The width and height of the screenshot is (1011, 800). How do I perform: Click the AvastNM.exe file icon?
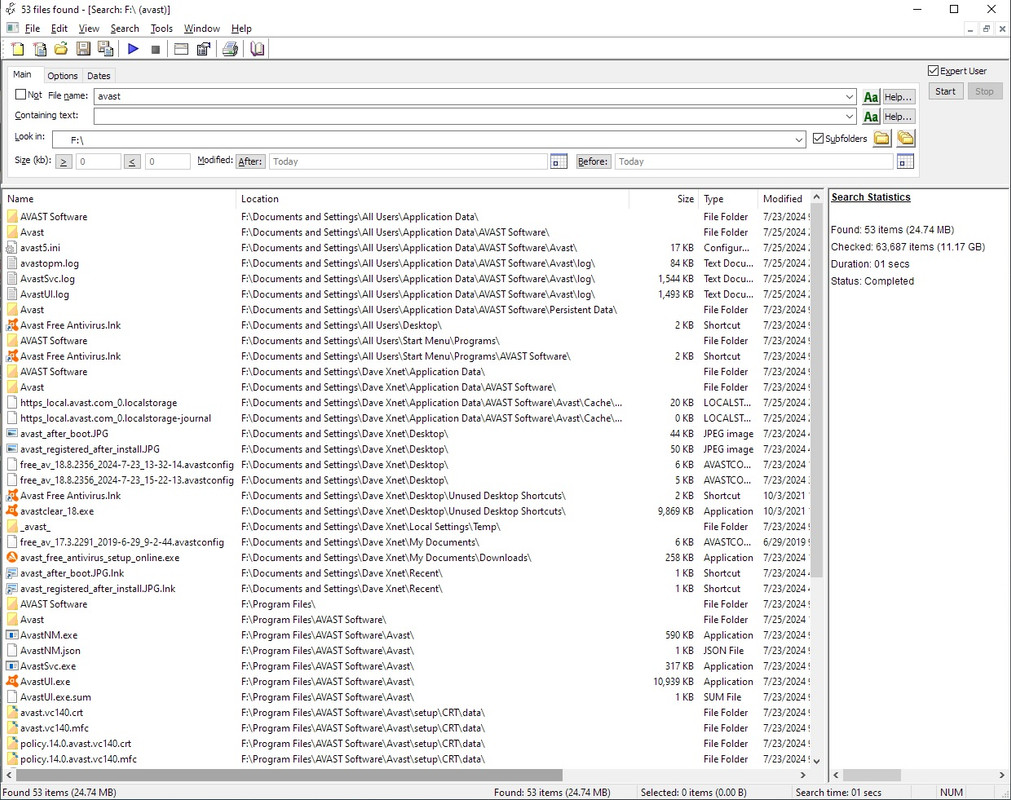tap(12, 635)
